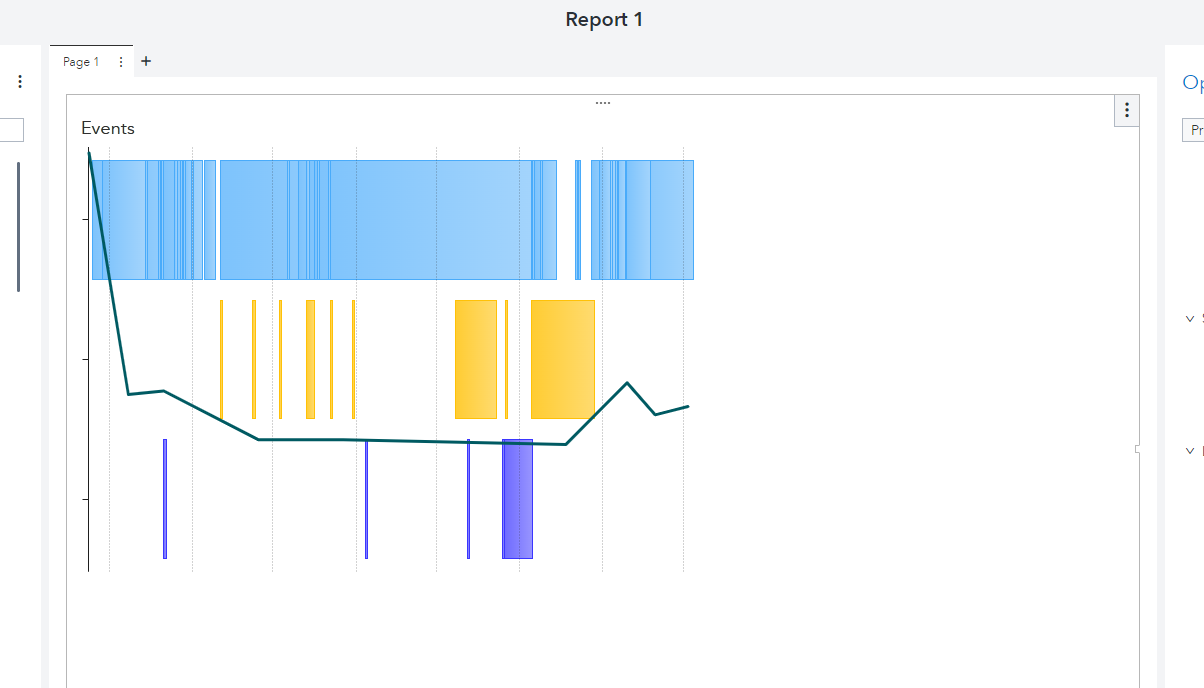Add a new page with plus icon
This screenshot has width=1204, height=688.
(146, 61)
